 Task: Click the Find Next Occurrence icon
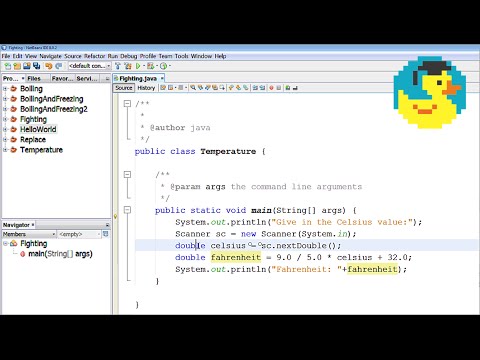[x=208, y=88]
